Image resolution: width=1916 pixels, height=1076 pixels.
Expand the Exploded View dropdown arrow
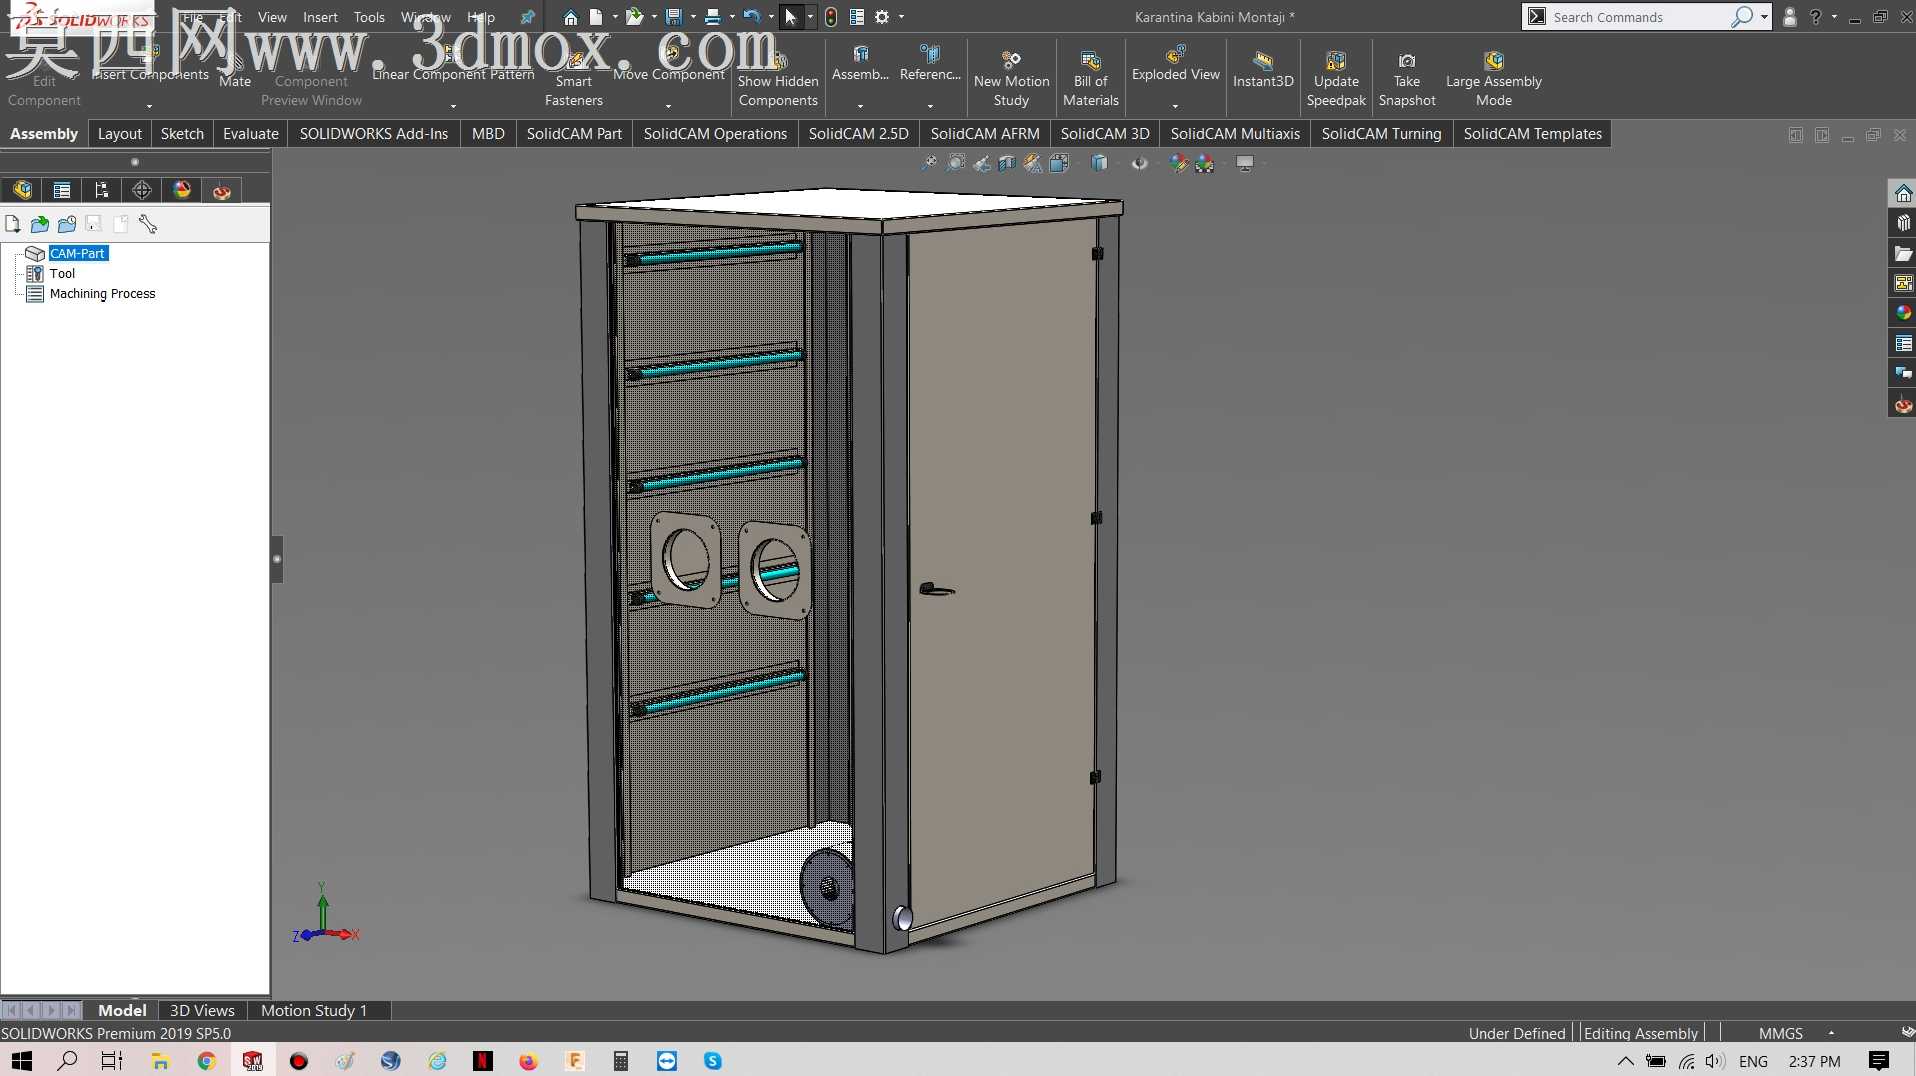point(1175,105)
